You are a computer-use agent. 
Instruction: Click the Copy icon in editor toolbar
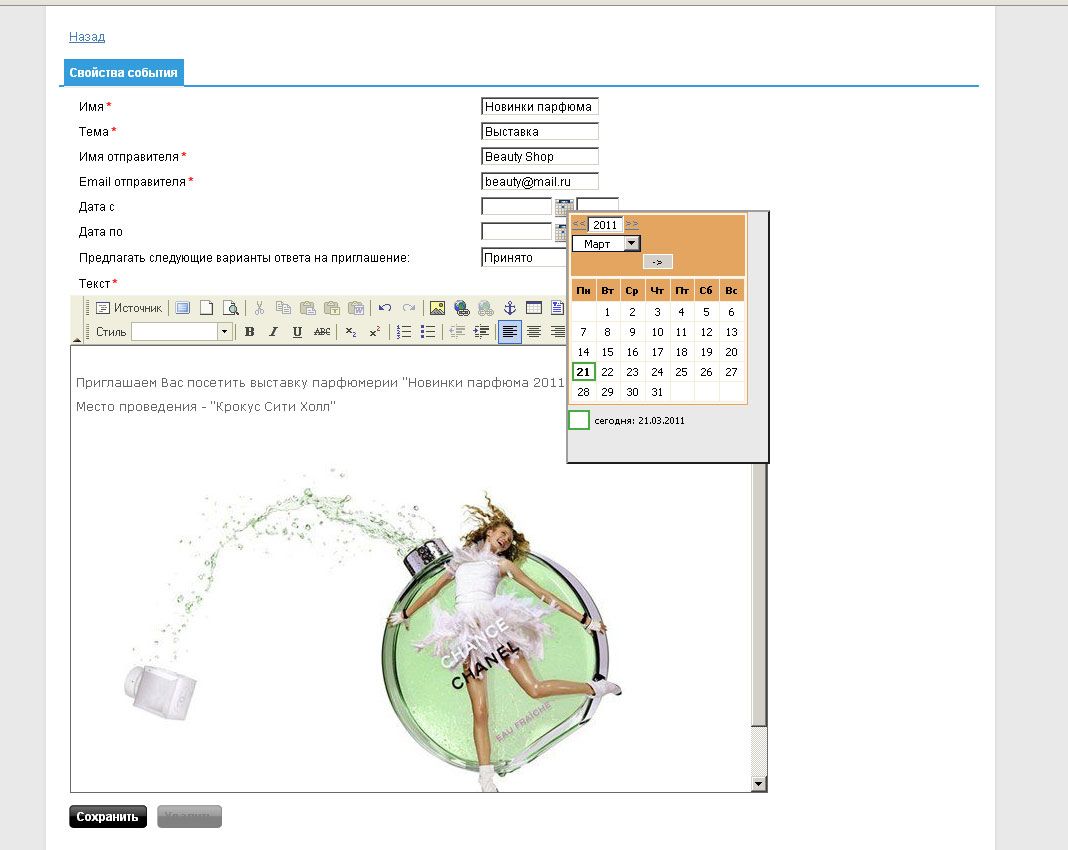click(283, 308)
